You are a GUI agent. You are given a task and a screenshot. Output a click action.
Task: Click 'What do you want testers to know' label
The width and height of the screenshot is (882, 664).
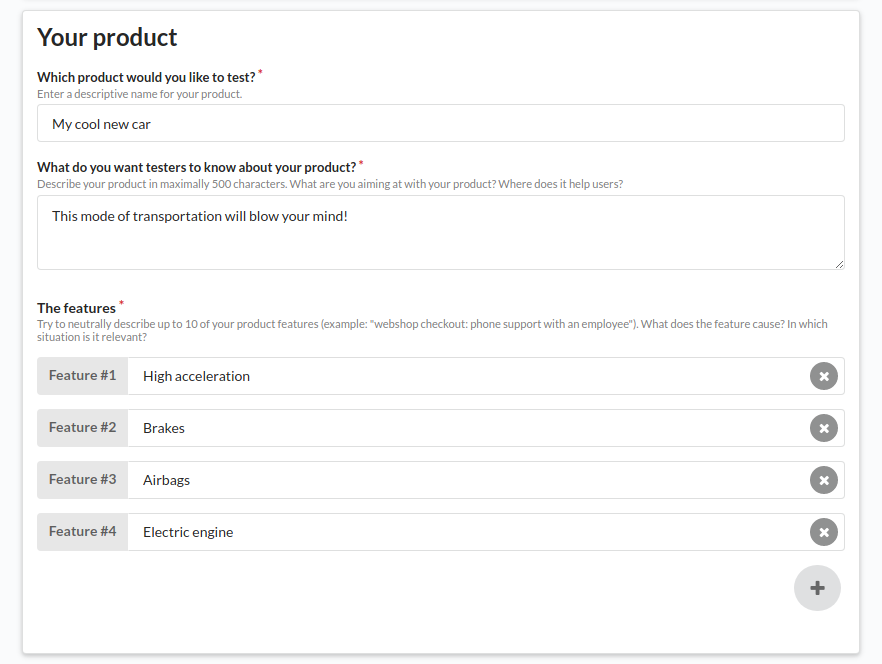click(x=197, y=167)
